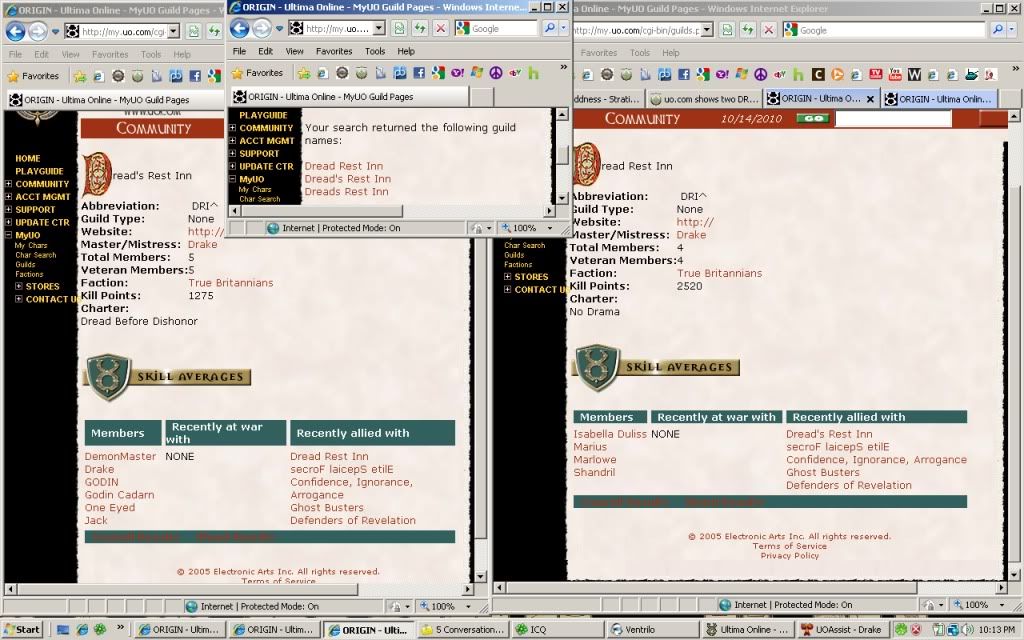Open UOAssist - Drake taskbar button

(842, 630)
